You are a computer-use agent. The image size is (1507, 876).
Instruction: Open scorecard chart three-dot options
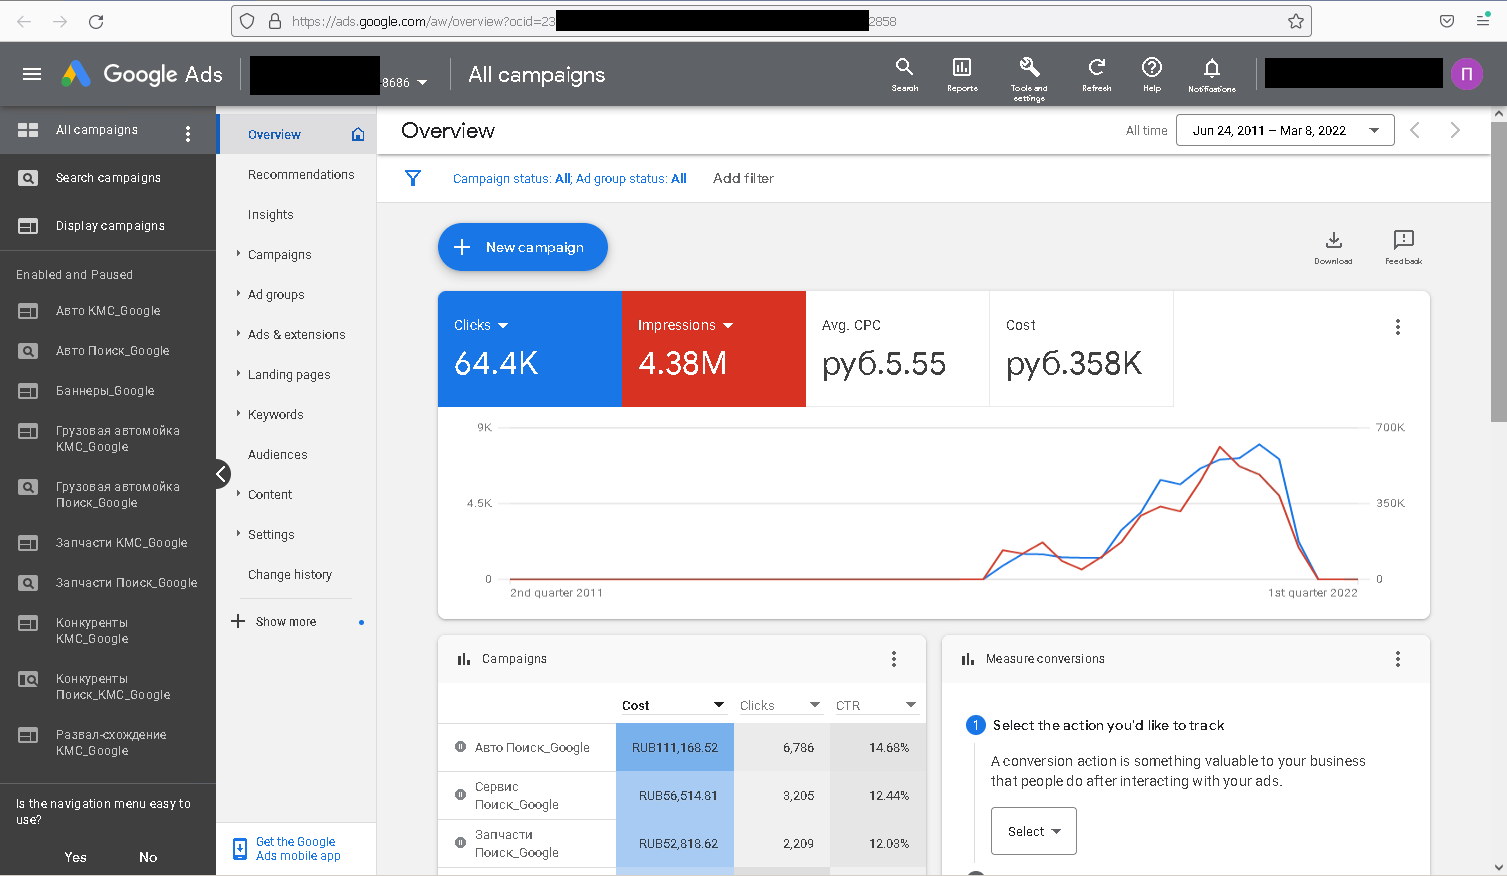click(1398, 327)
